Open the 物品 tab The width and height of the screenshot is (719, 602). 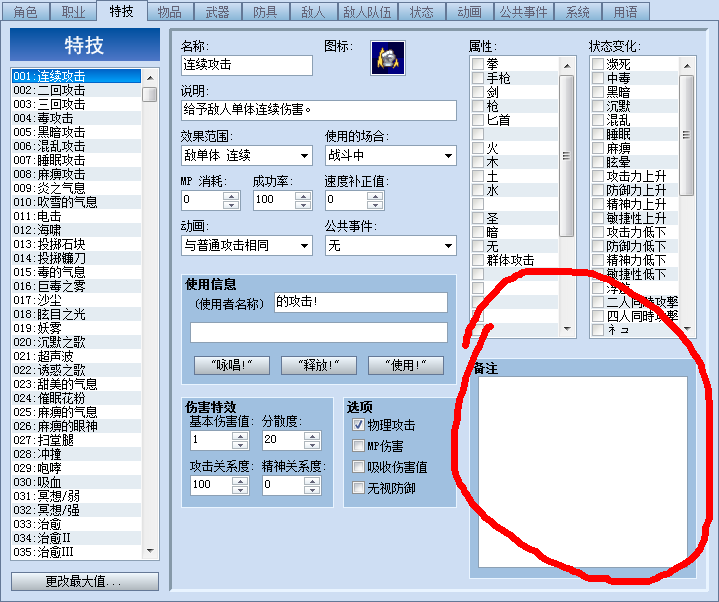click(170, 11)
